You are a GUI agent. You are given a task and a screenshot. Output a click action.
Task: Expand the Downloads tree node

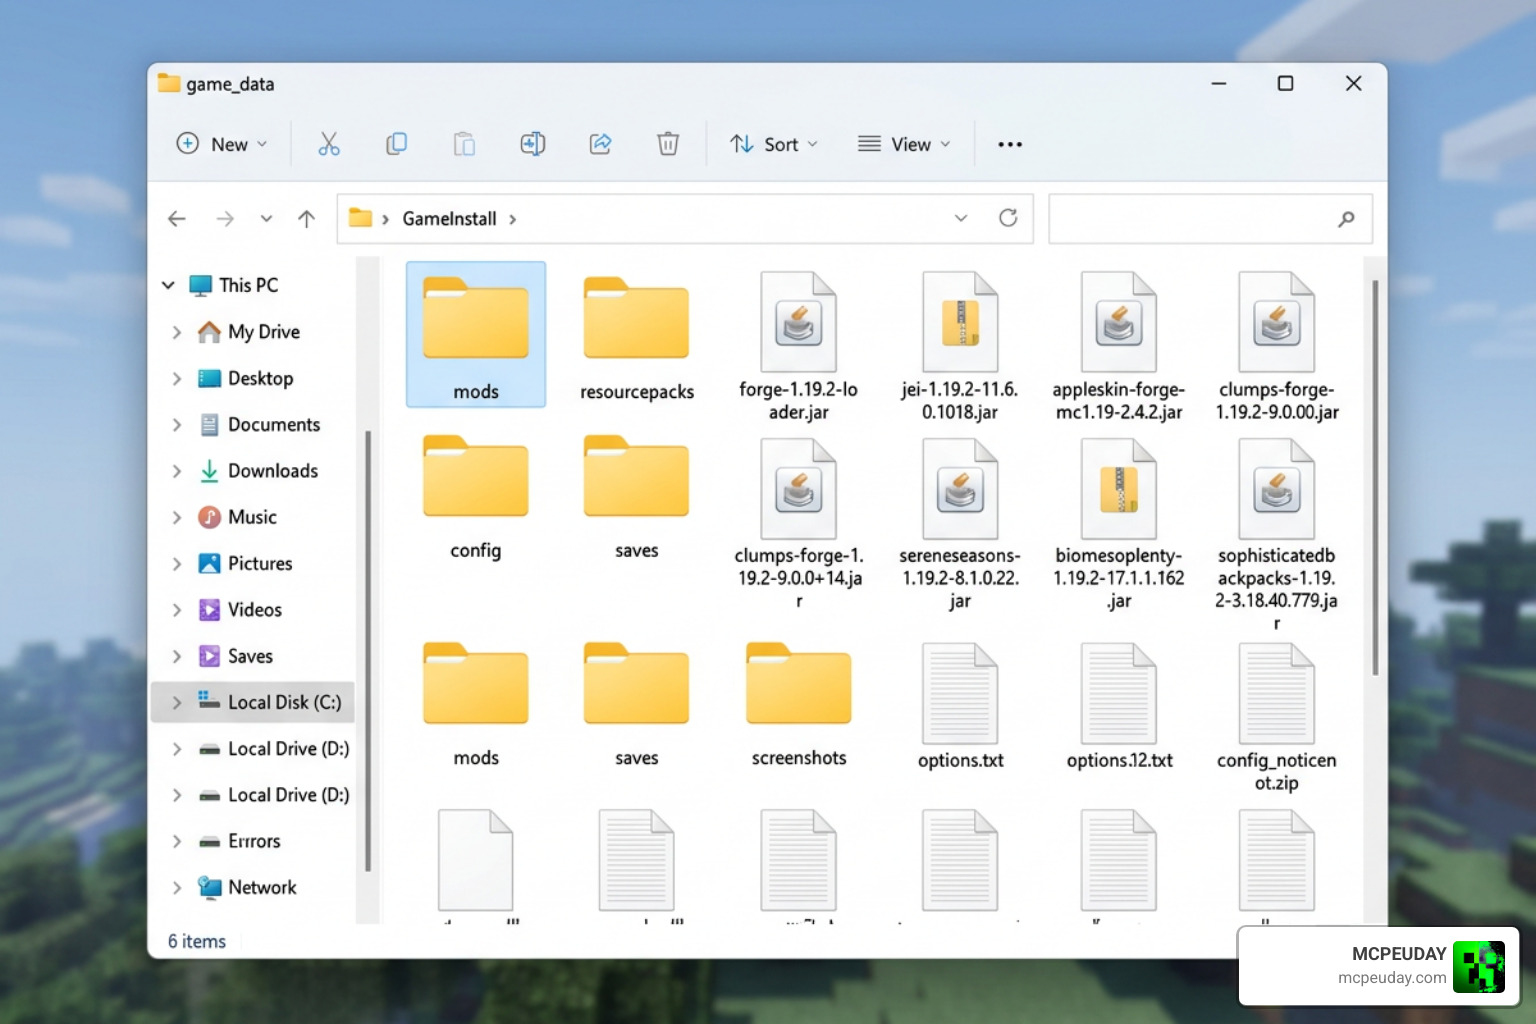click(177, 471)
